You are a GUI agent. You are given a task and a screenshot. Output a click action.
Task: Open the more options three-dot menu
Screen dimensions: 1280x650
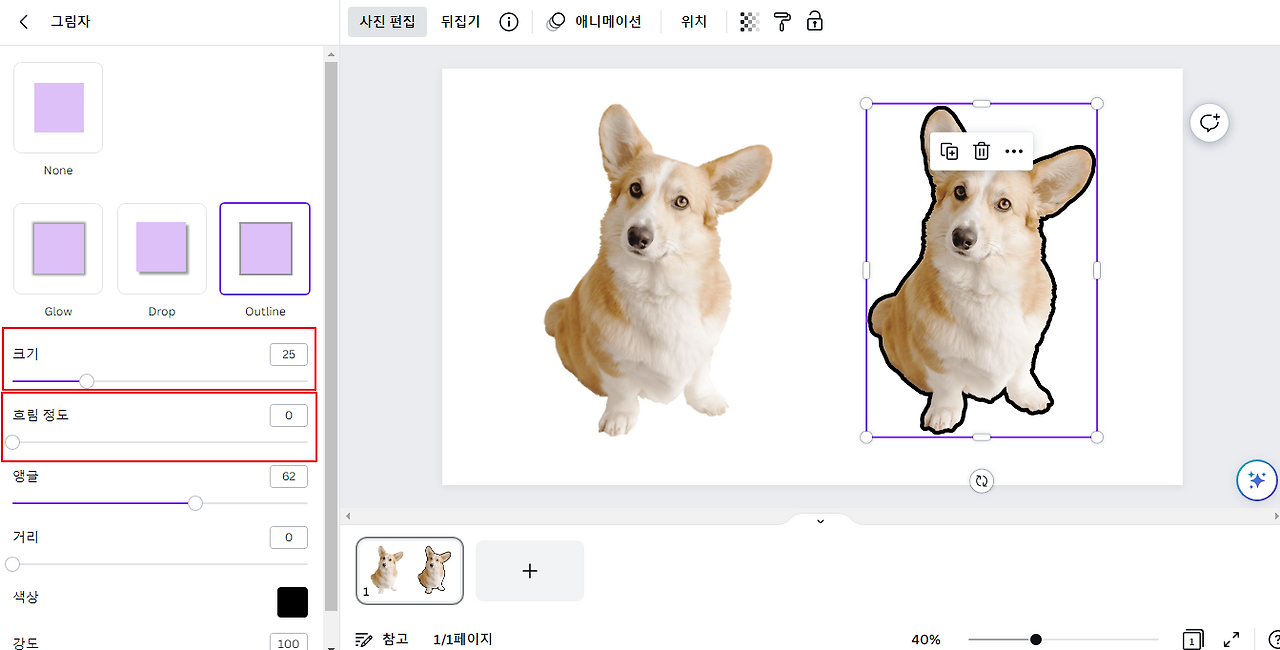click(x=1014, y=151)
